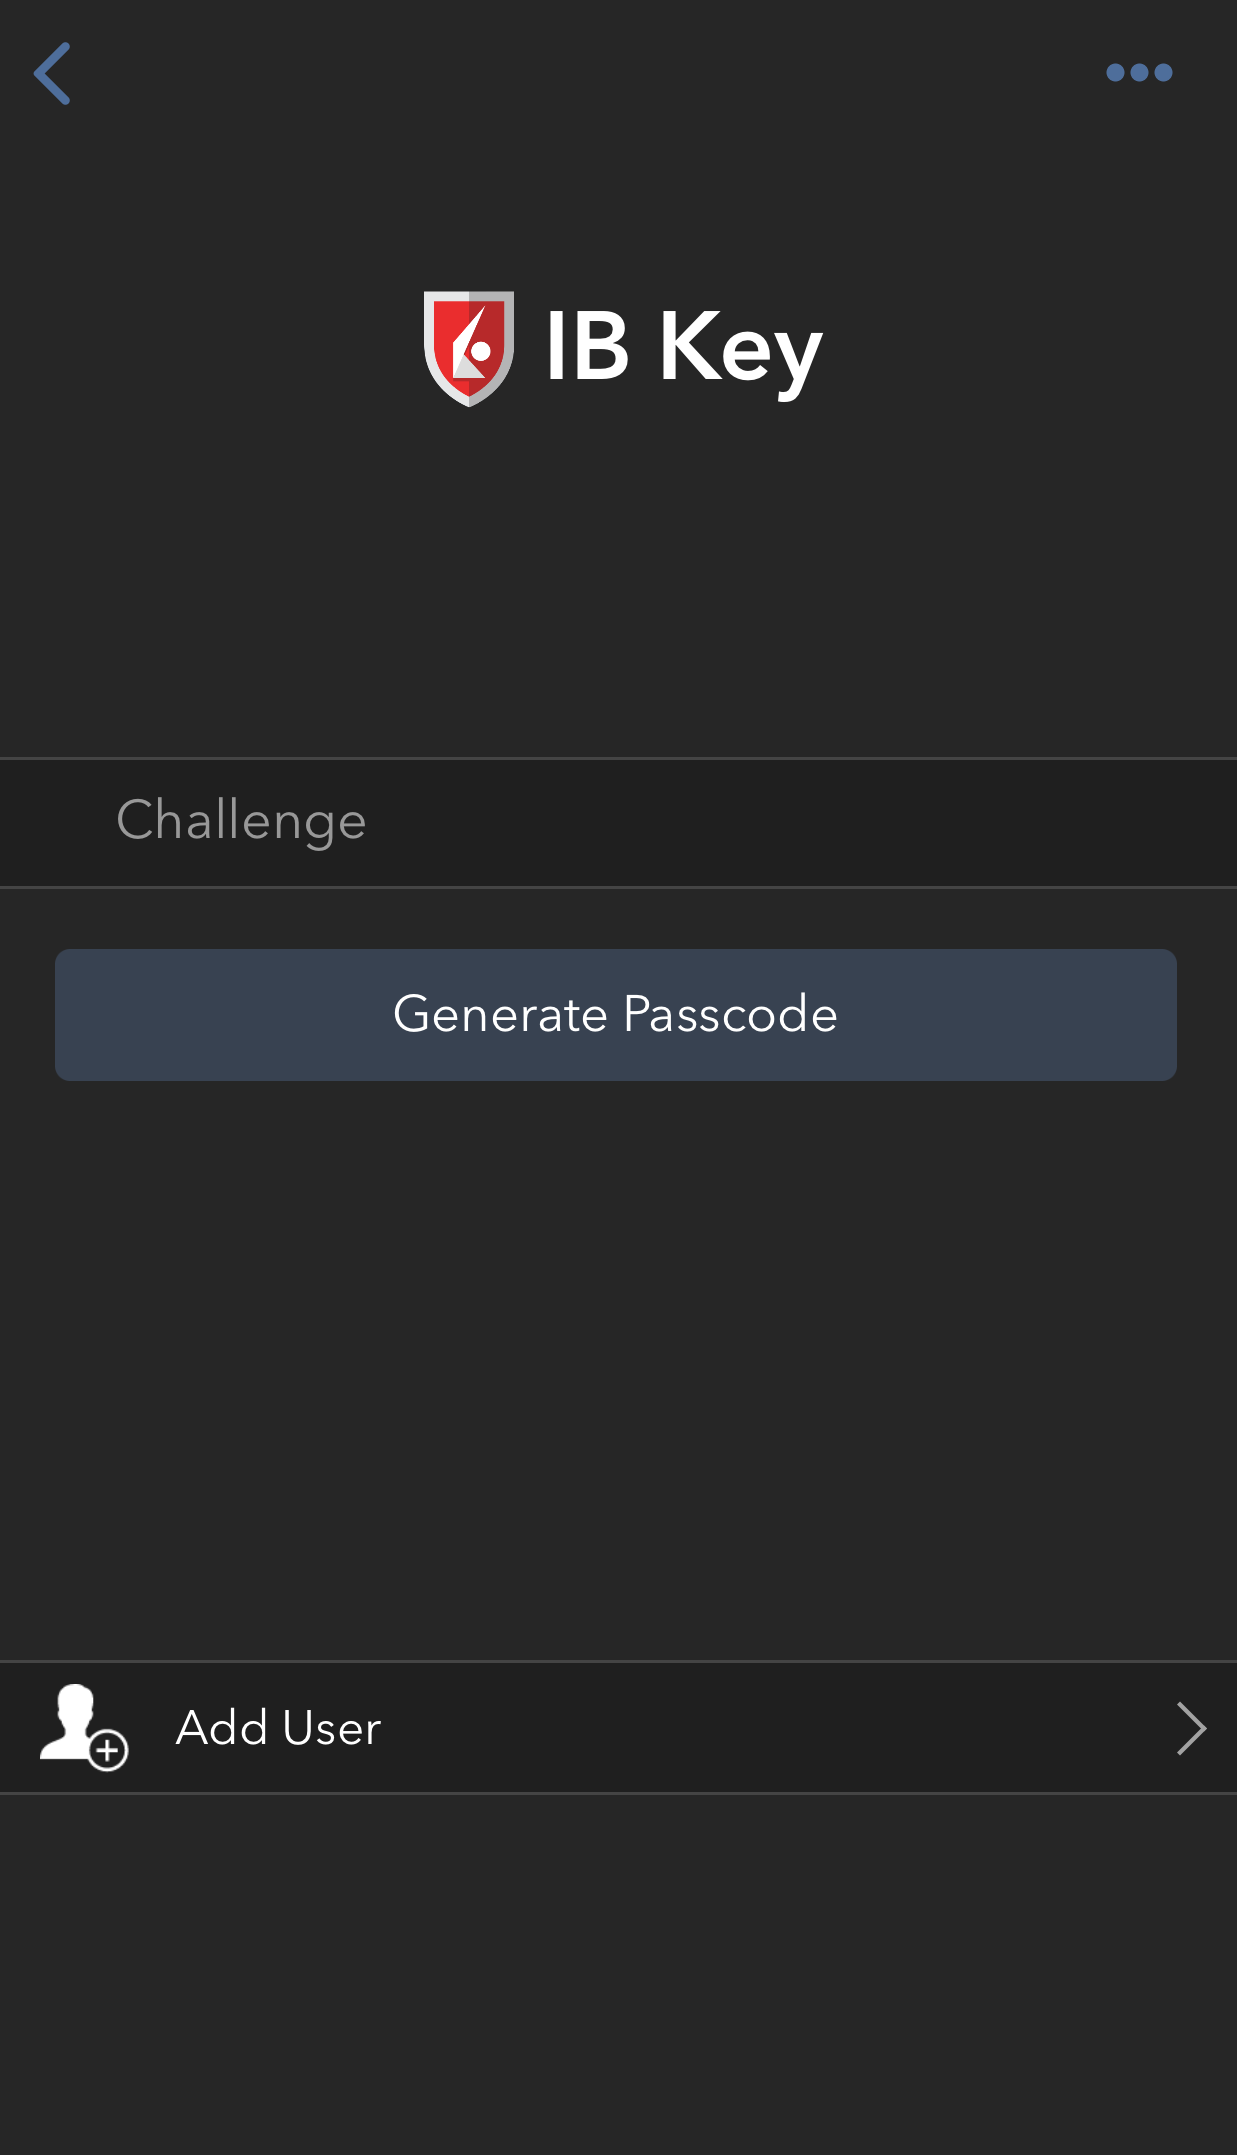Tap the "Key" word in the header
This screenshot has width=1237, height=2155.
740,350
